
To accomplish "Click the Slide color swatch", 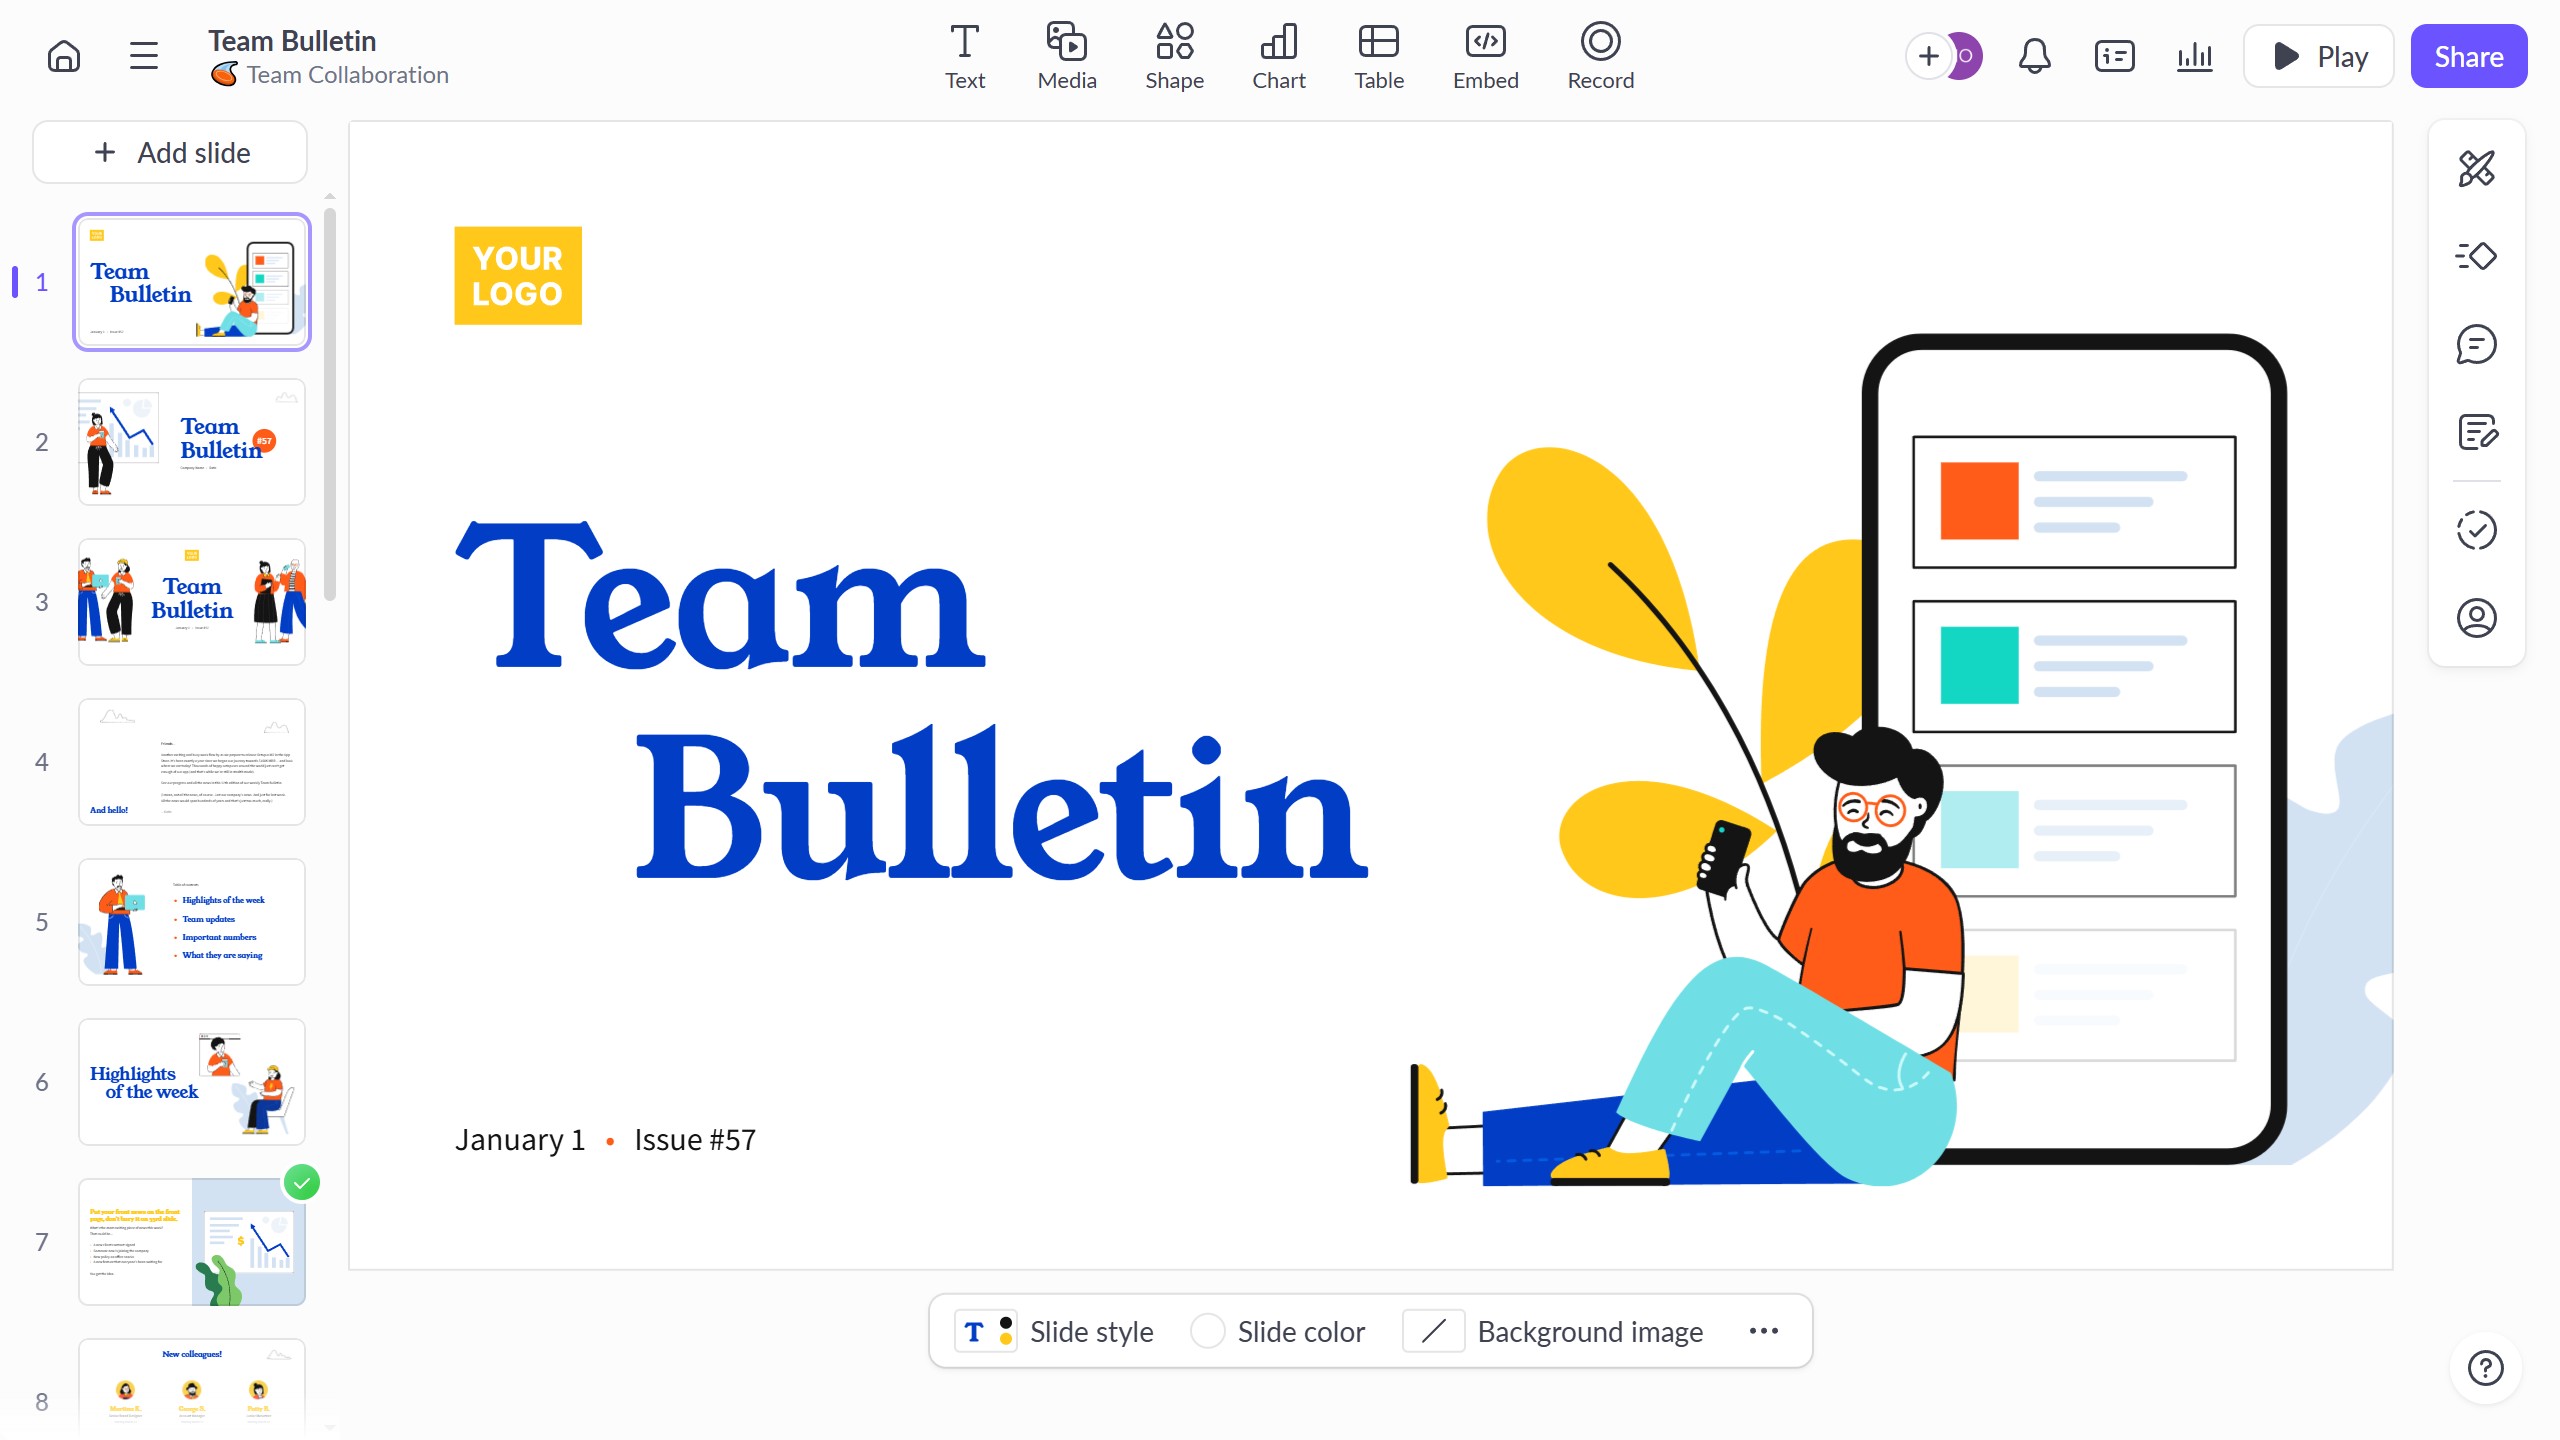I will coord(1207,1332).
